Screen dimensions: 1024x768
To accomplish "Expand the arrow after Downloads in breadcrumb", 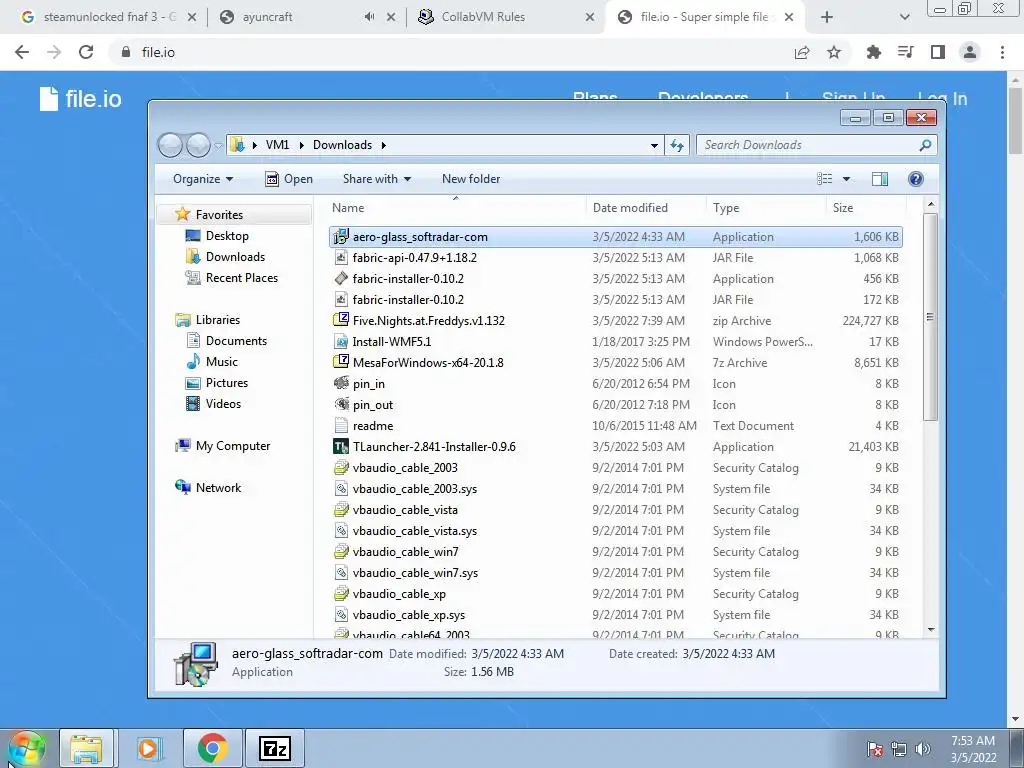I will 384,145.
